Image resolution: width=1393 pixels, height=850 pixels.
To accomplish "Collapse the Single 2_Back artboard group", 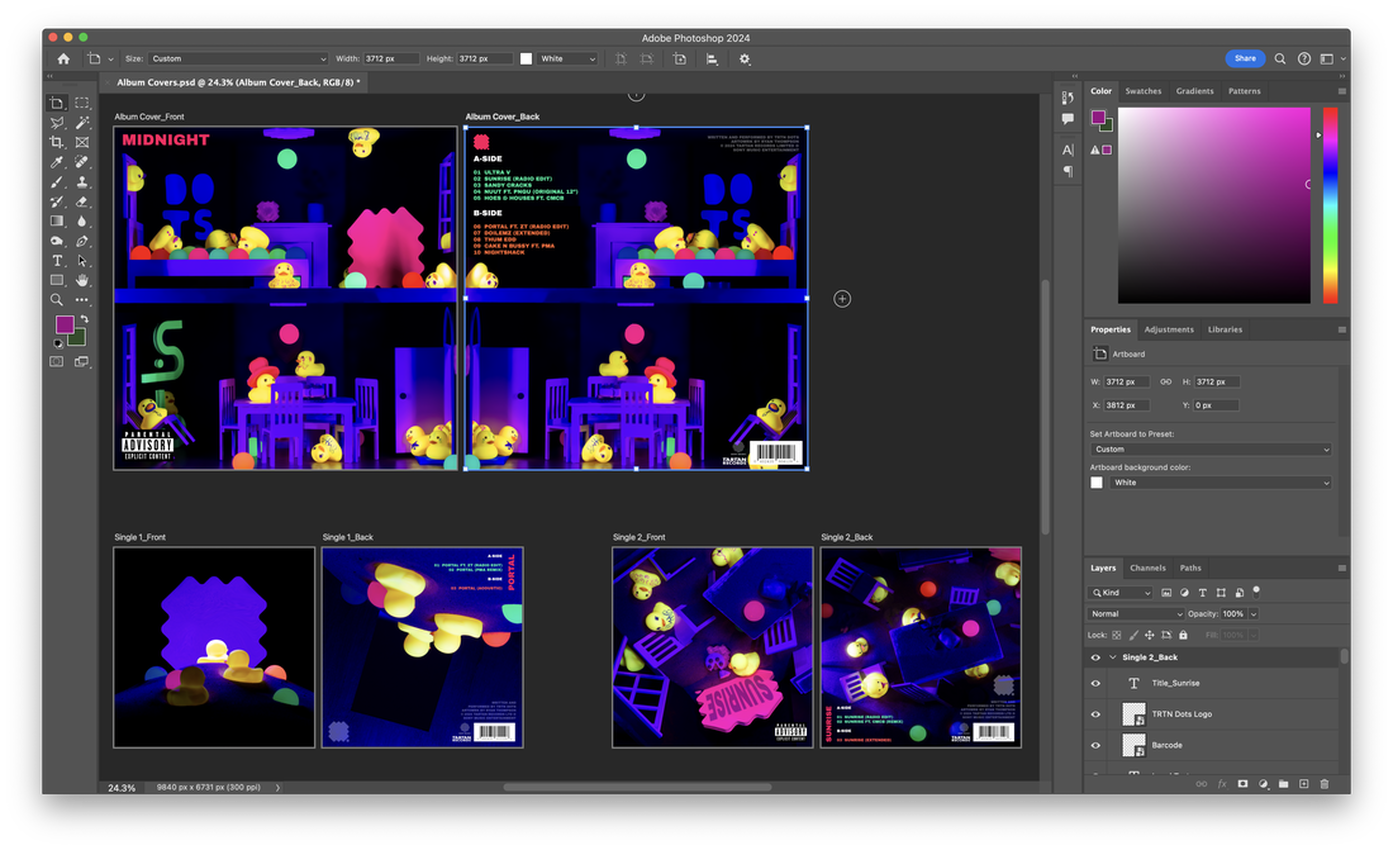I will coord(1112,657).
